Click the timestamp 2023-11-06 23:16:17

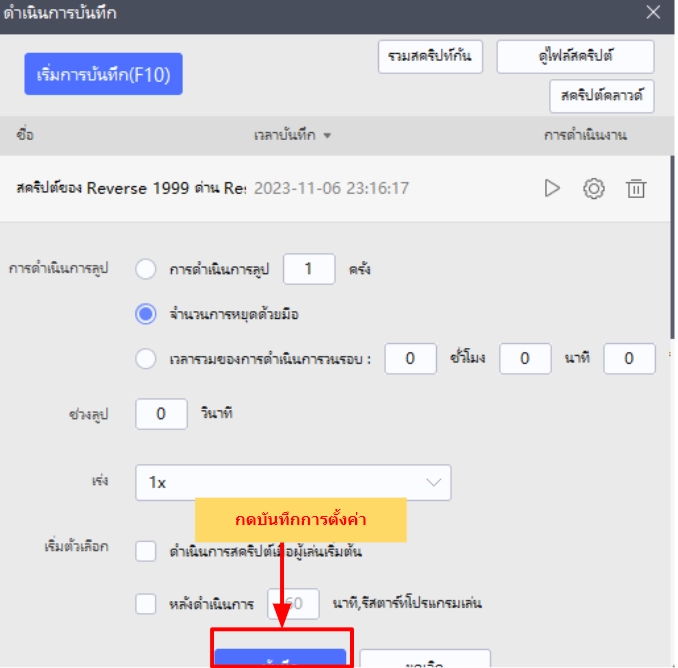click(331, 189)
